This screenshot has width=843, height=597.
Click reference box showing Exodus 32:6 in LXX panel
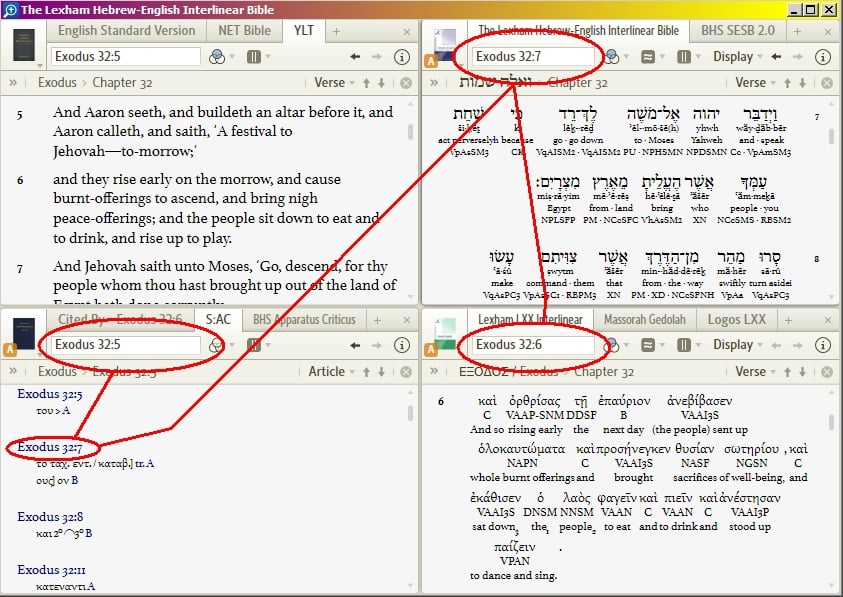tap(533, 345)
